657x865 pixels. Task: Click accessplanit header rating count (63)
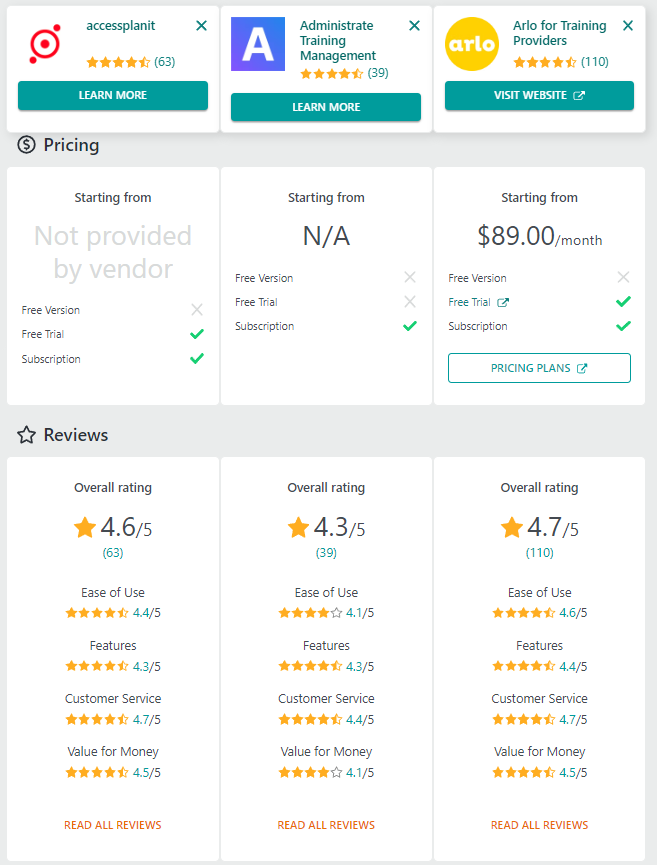point(165,62)
